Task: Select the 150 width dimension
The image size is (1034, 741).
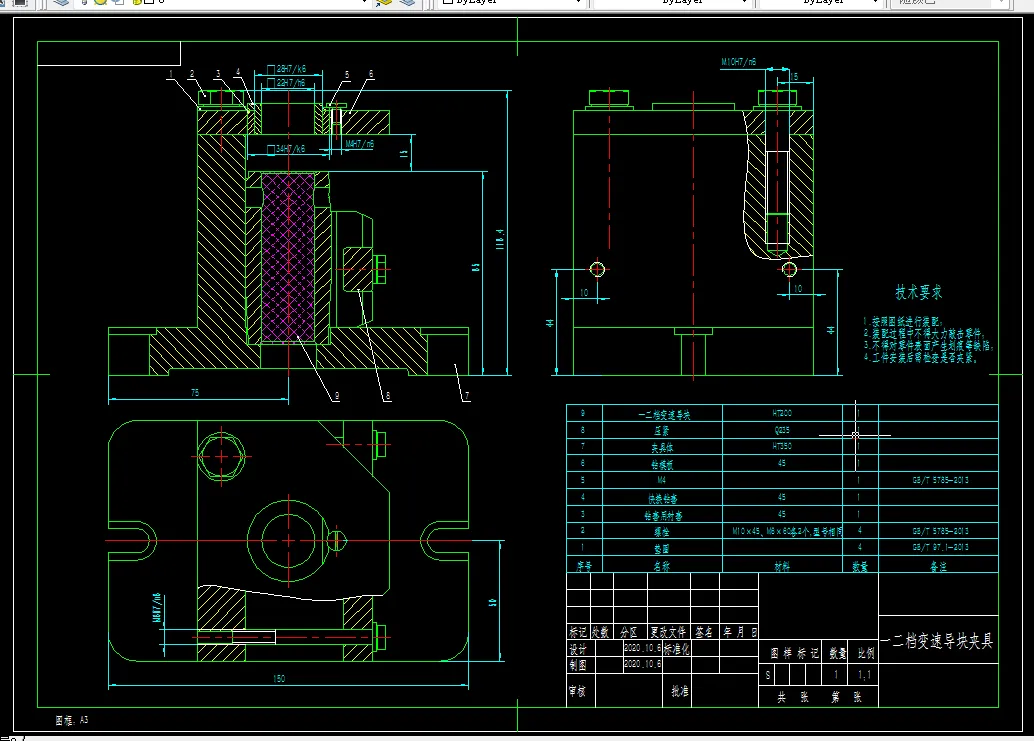Action: [279, 678]
